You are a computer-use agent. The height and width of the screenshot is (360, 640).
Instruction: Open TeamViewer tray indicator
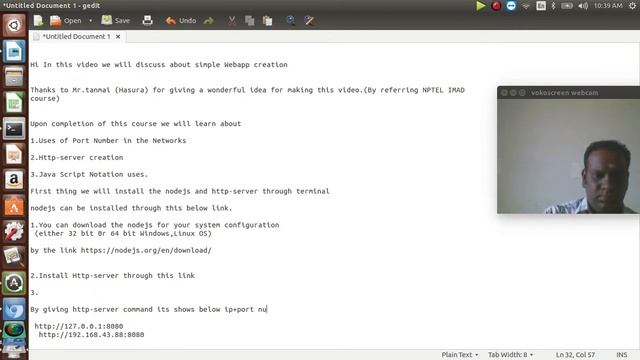(511, 6)
